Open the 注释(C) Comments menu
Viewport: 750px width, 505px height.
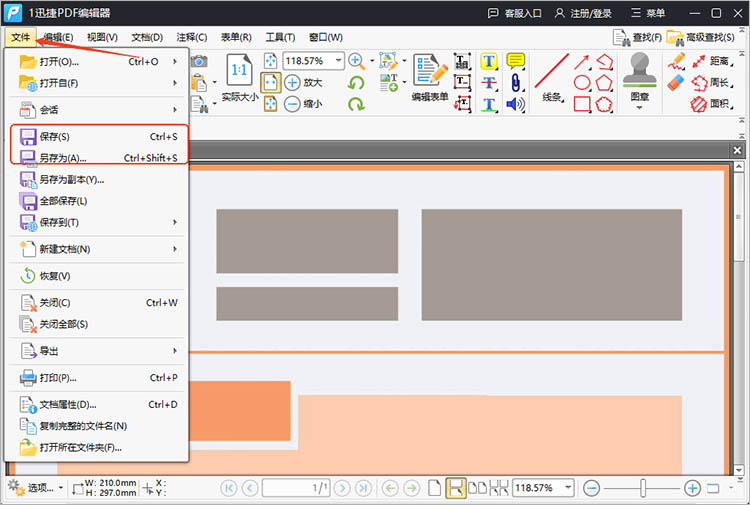[192, 37]
